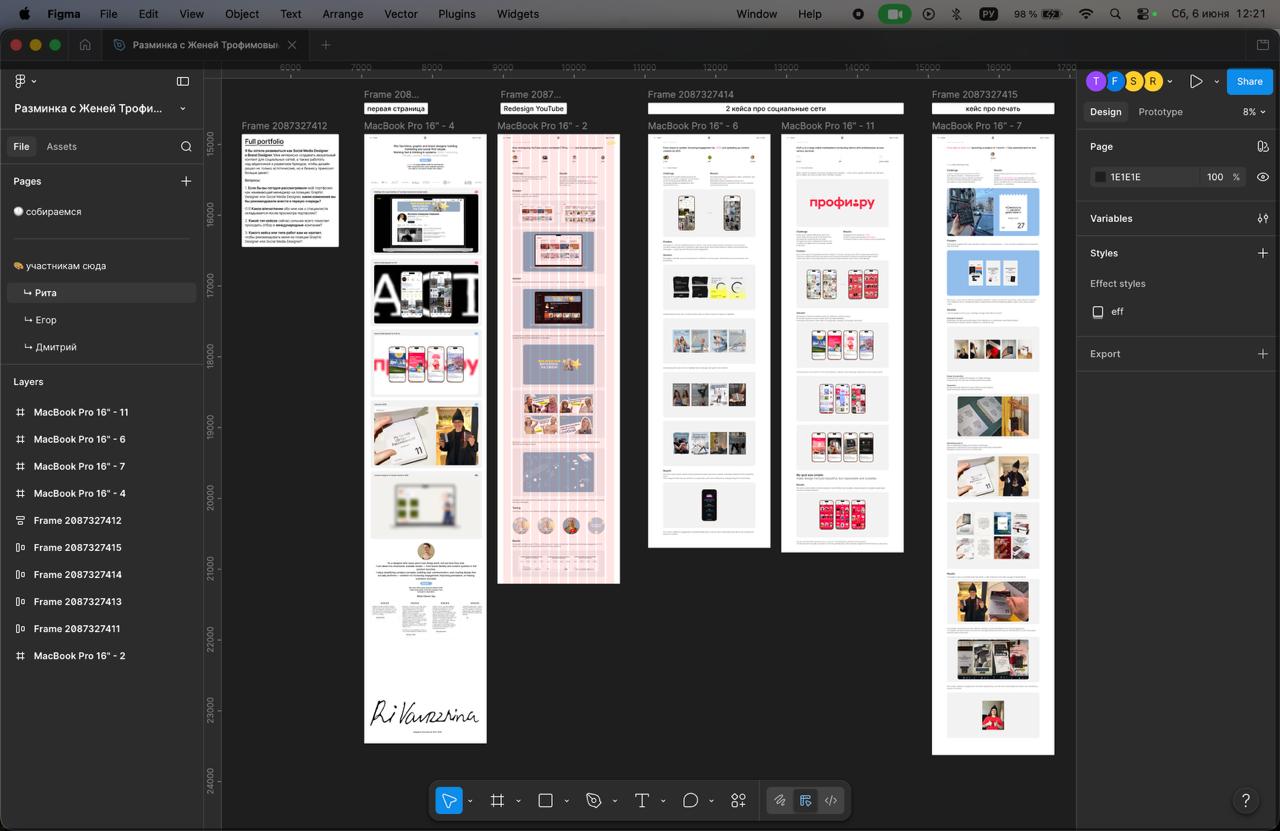Click the page color opacity 100 field
Screen dimensions: 1280x831
pos(1214,177)
